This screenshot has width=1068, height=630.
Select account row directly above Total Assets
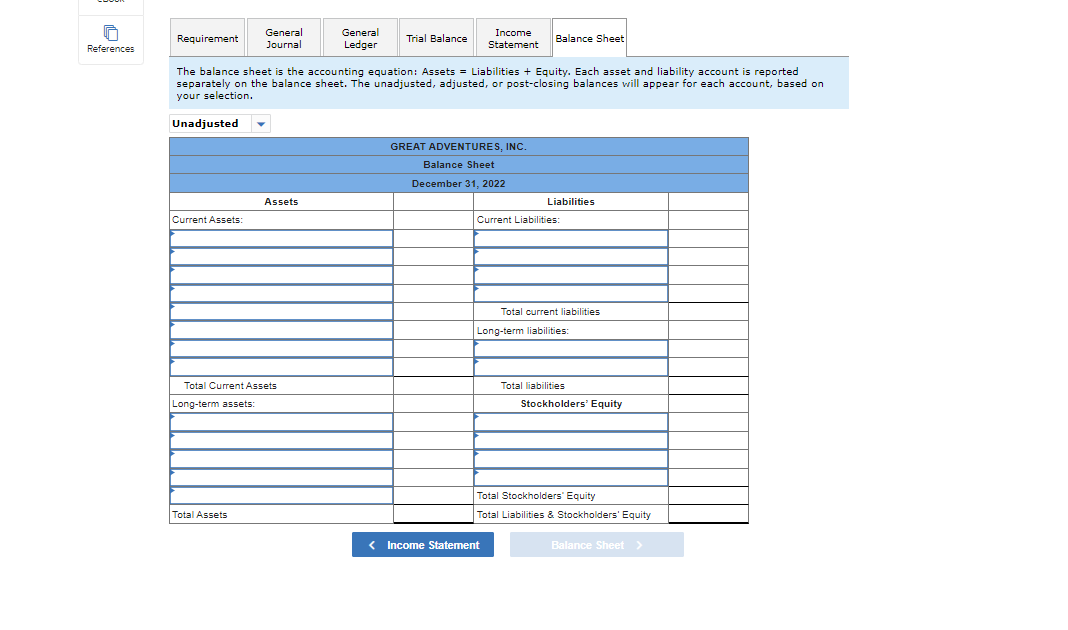point(281,496)
